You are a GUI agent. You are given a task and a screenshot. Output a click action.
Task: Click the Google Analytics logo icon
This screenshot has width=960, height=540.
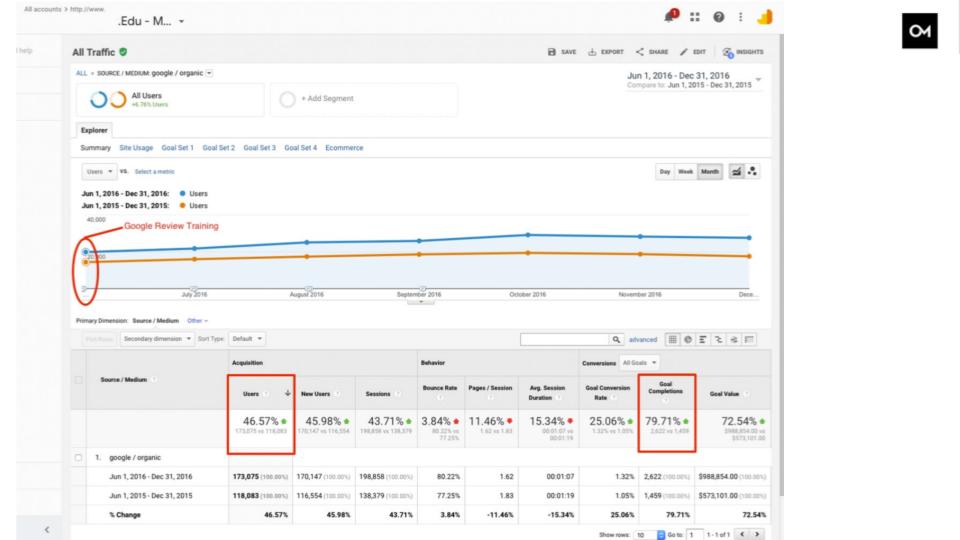tap(765, 17)
